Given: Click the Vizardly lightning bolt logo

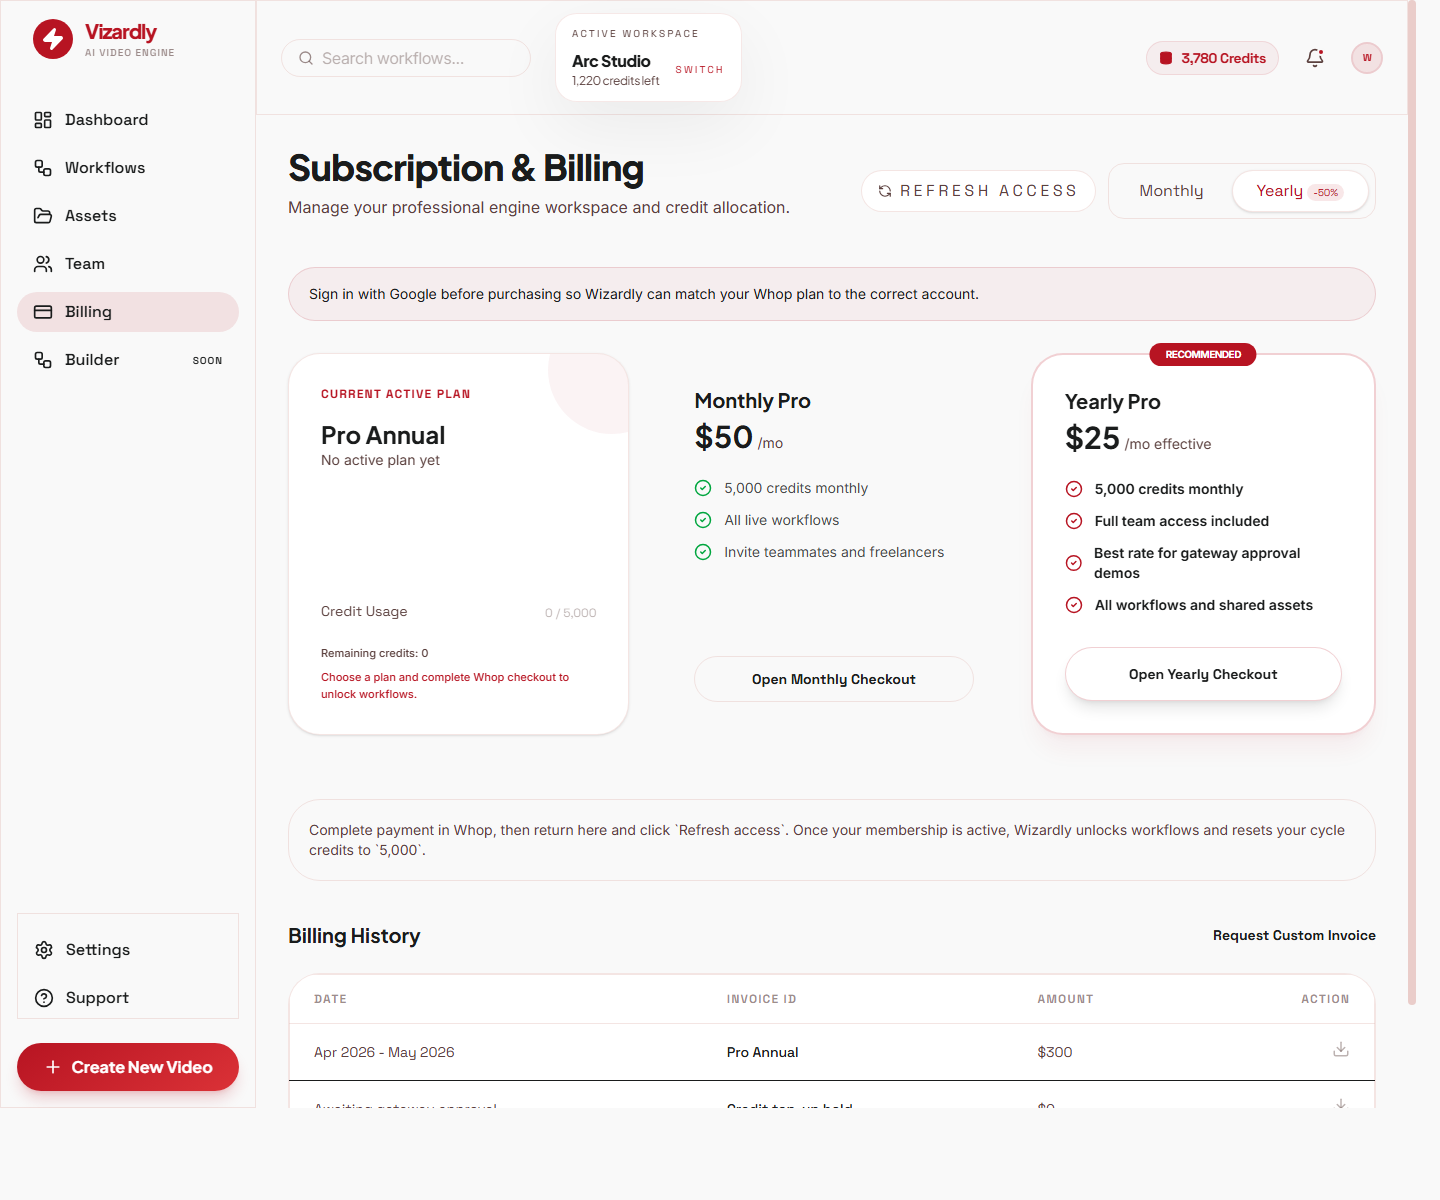Looking at the screenshot, I should pyautogui.click(x=53, y=40).
